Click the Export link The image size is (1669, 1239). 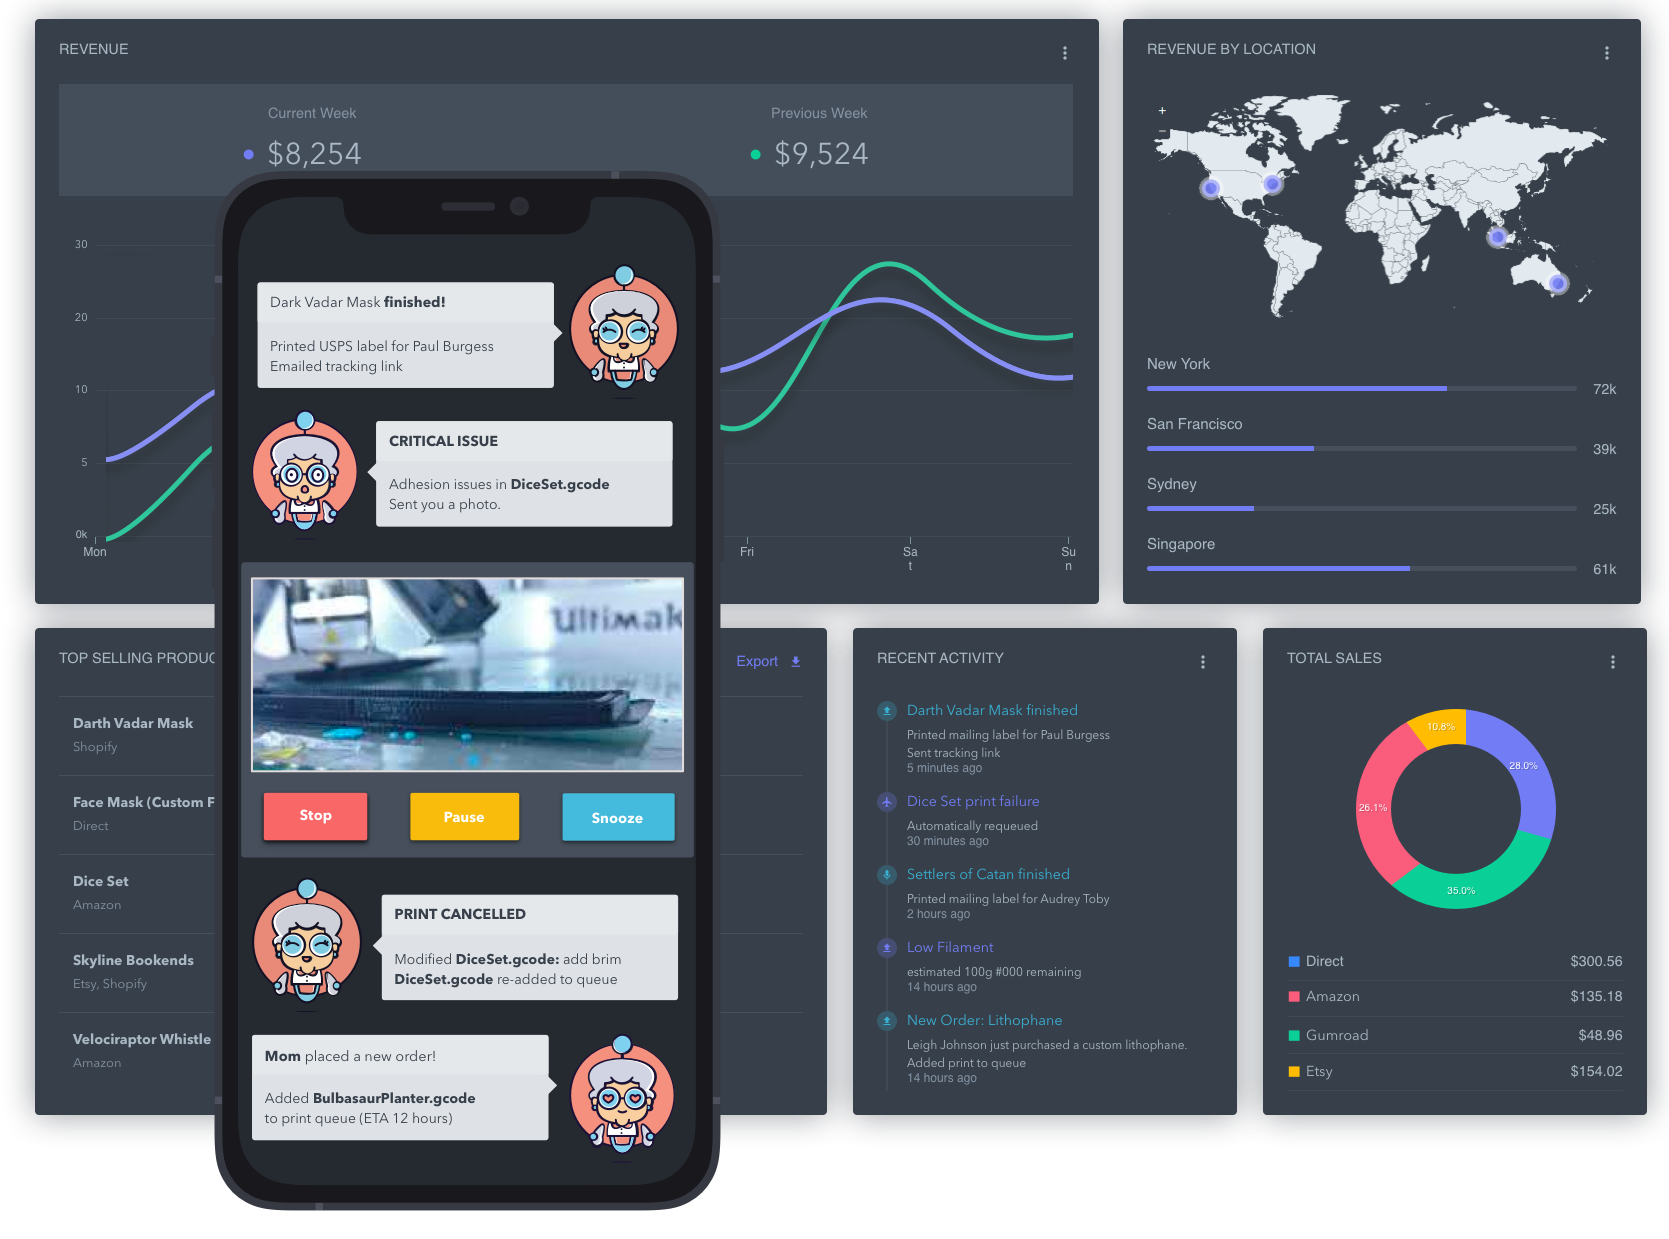(757, 661)
